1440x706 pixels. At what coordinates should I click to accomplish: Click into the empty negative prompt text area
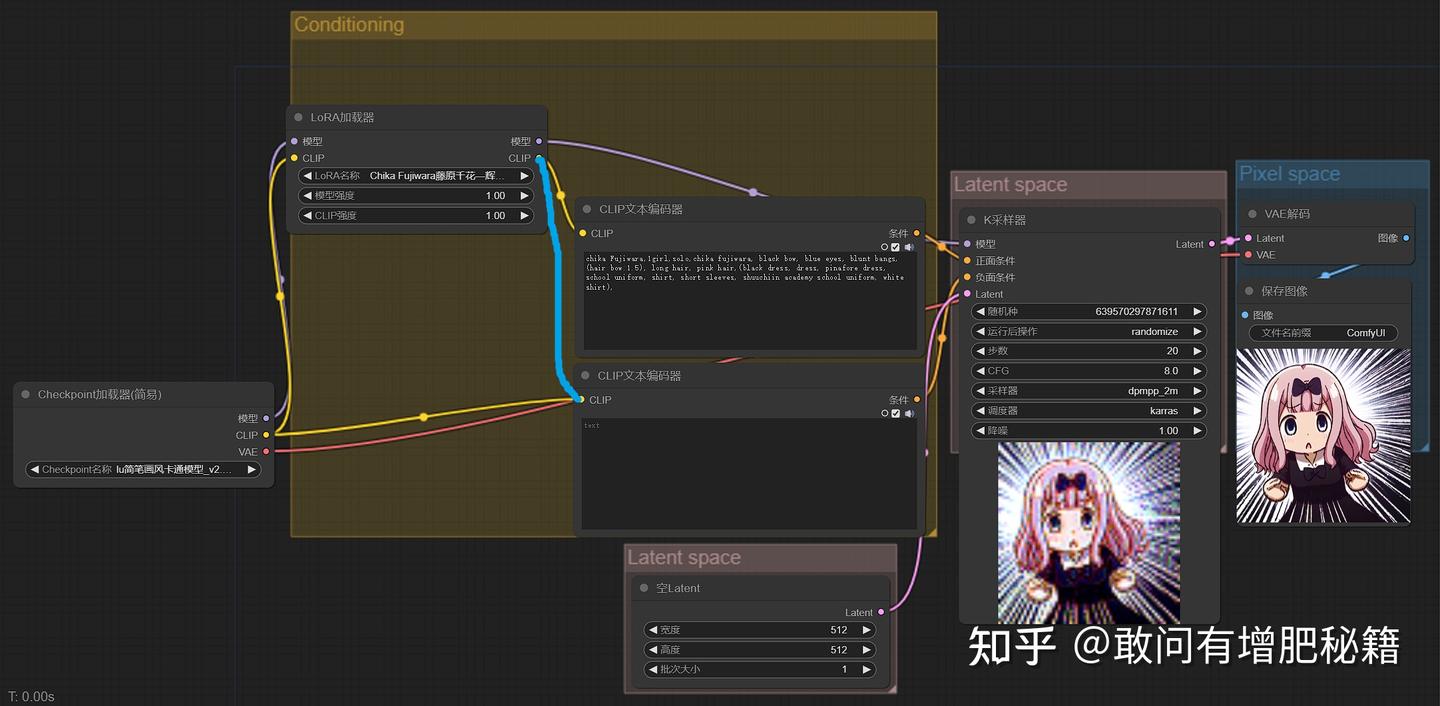750,473
